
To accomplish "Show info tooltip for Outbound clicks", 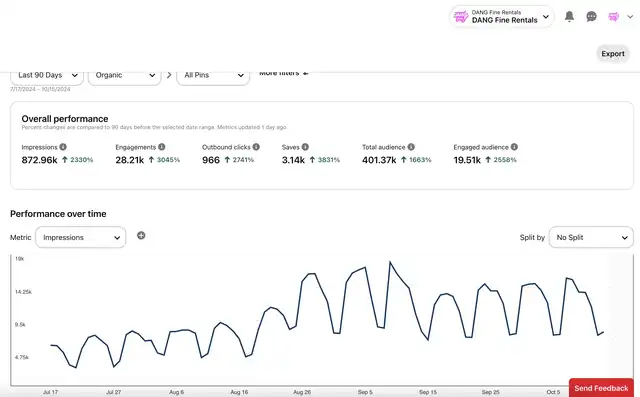I will (256, 147).
